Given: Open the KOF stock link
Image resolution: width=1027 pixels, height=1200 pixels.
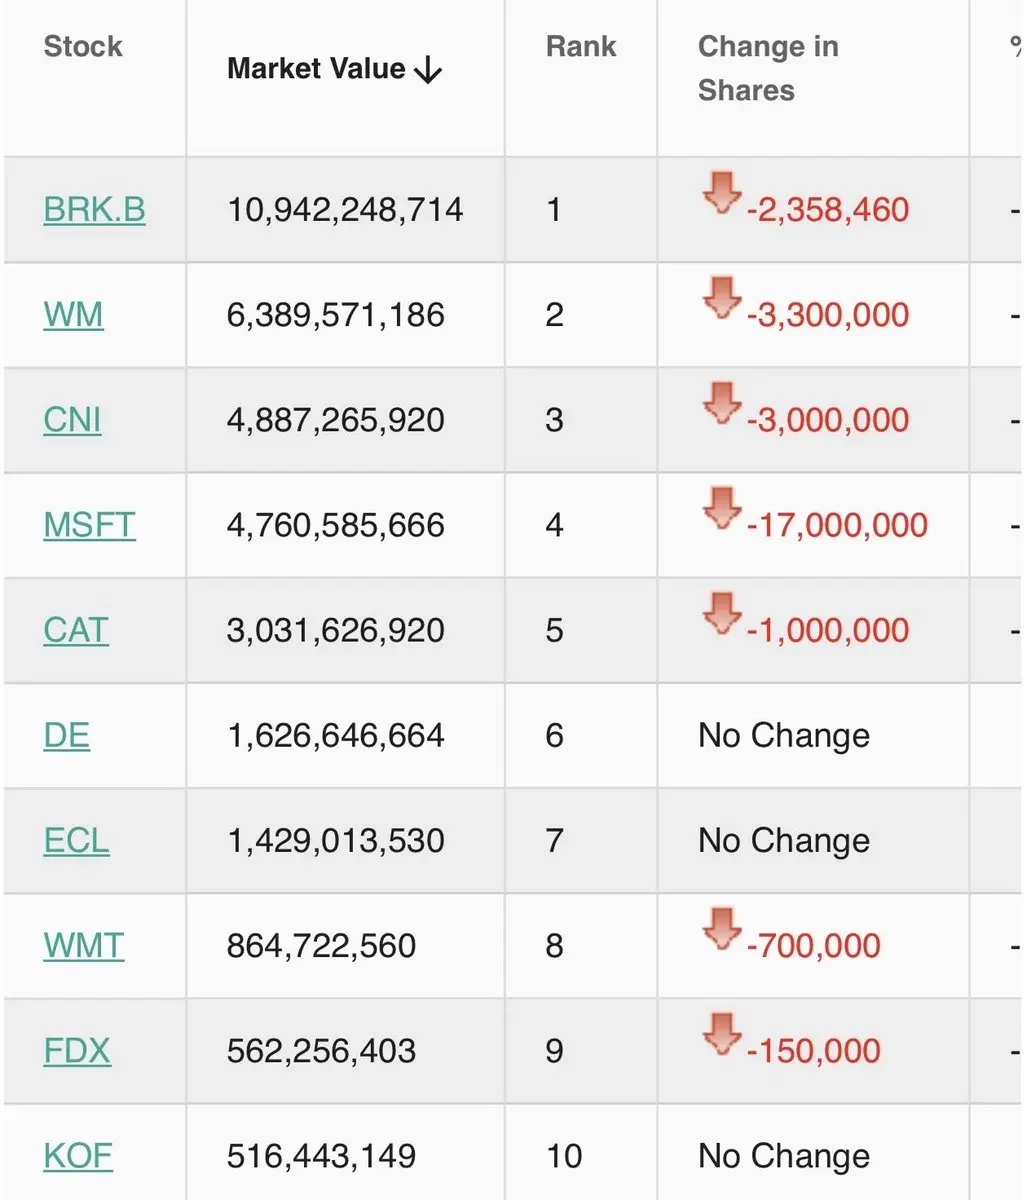Looking at the screenshot, I should [x=78, y=1157].
